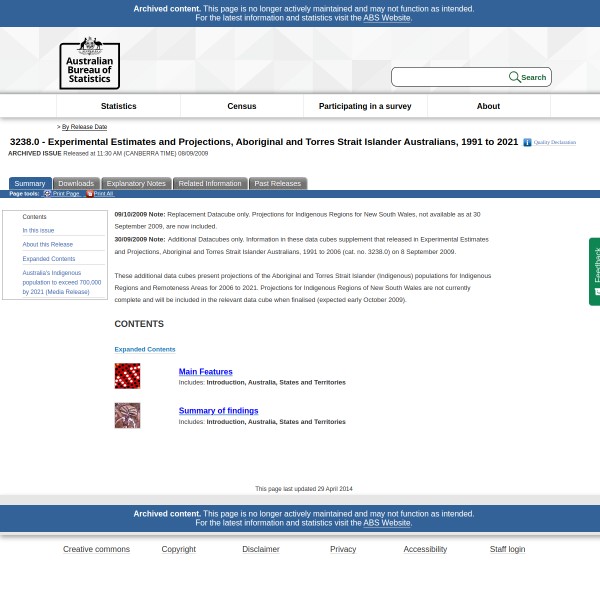This screenshot has height=600, width=600.
Task: Open the Census navigation menu
Action: [241, 106]
